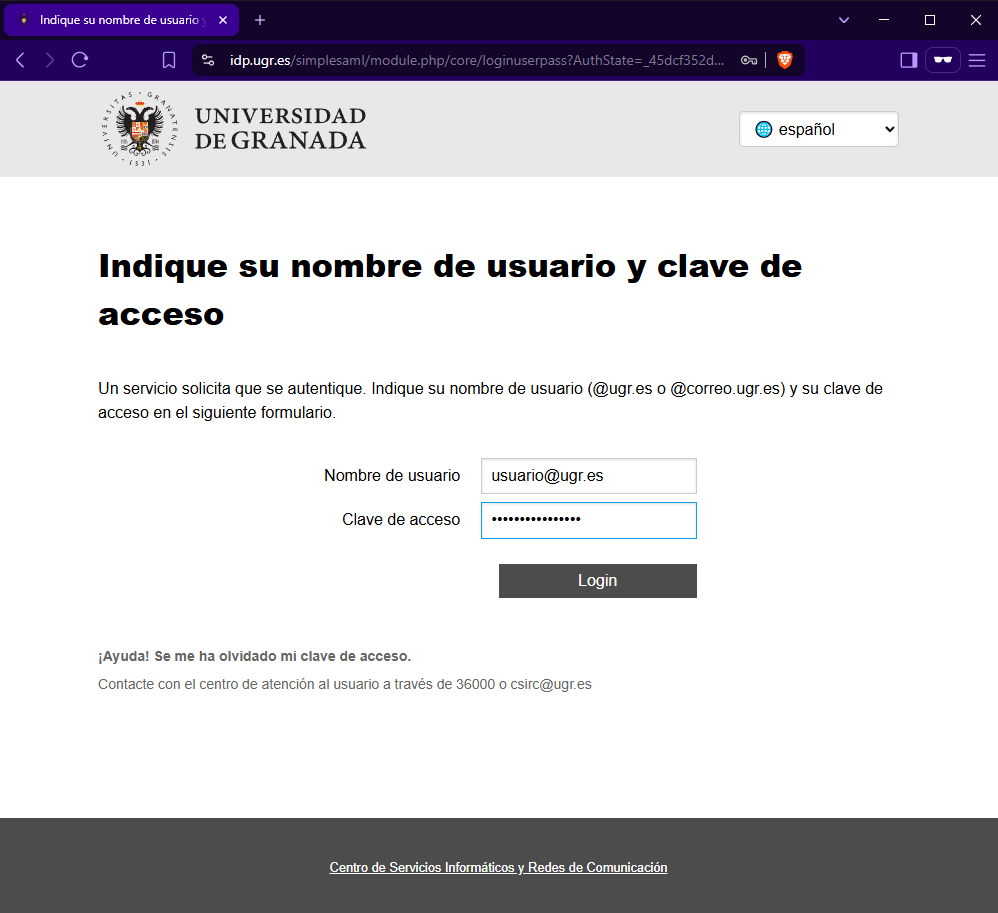Select the 'Indique su nombre de usuario' tab

click(x=121, y=20)
